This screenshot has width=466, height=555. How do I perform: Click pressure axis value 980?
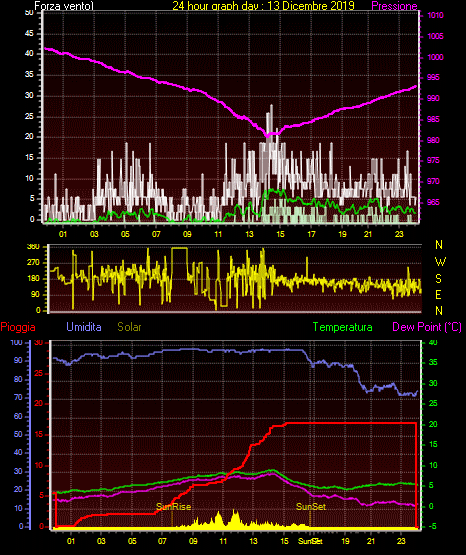(433, 140)
